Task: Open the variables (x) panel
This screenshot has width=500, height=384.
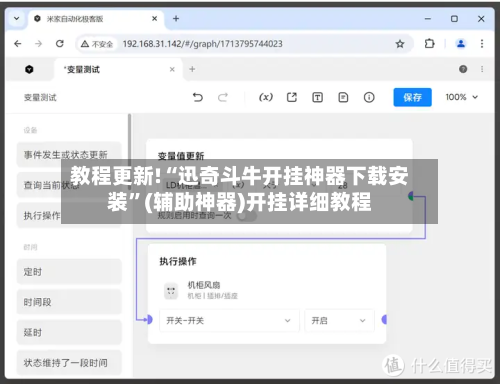Action: (266, 97)
